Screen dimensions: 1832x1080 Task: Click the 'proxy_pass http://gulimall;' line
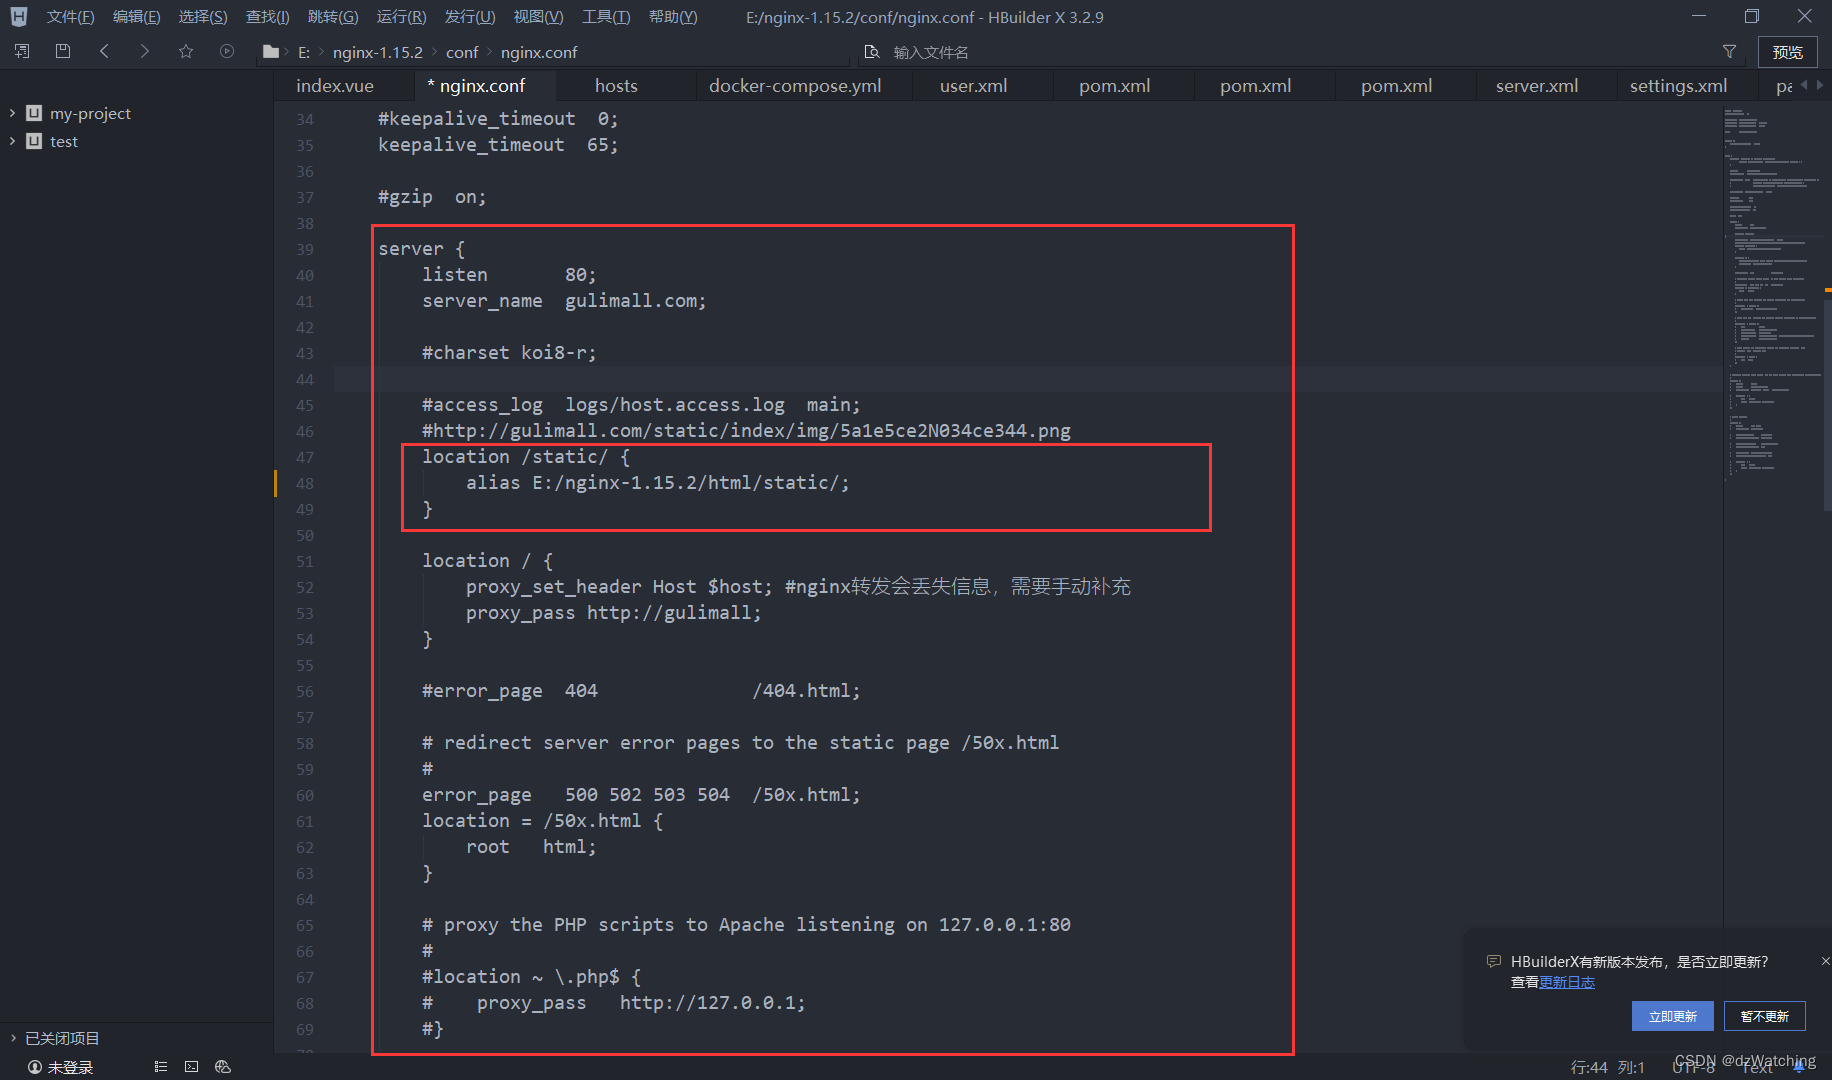click(614, 613)
